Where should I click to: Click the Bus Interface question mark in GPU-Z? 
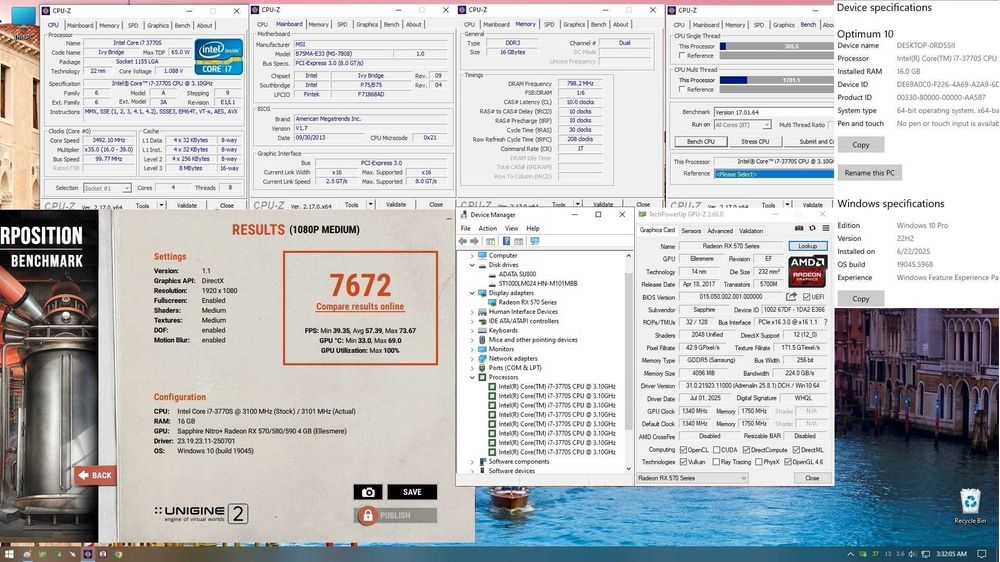[x=825, y=322]
